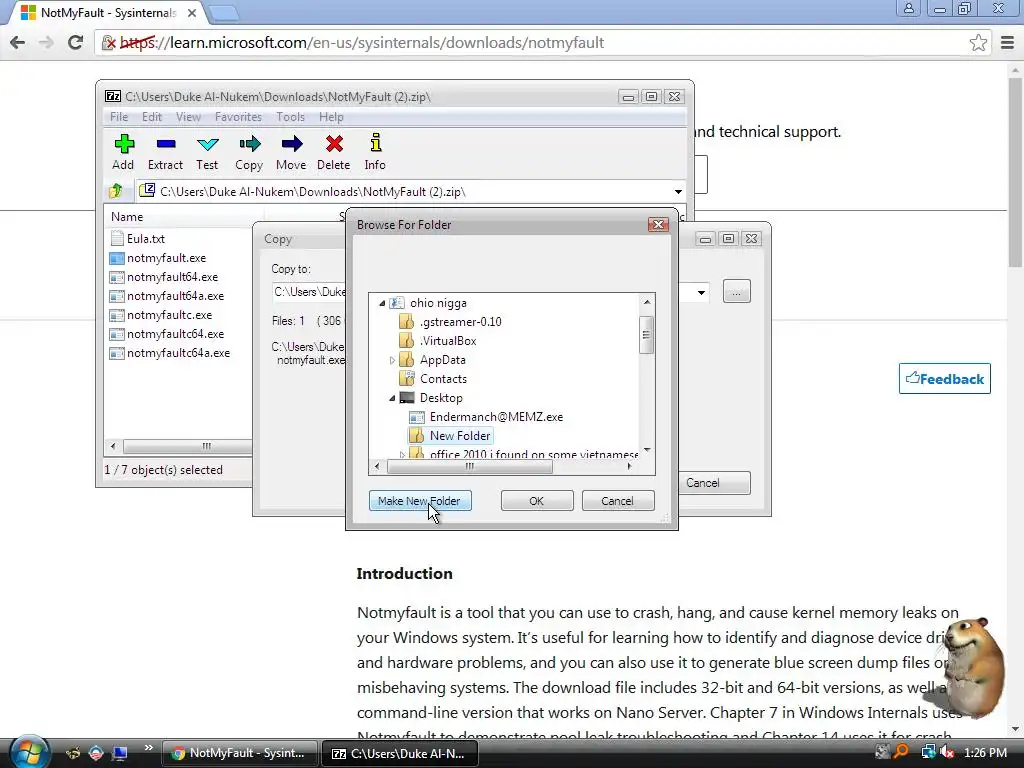Open the Tools menu in 7-Zip

coord(290,117)
